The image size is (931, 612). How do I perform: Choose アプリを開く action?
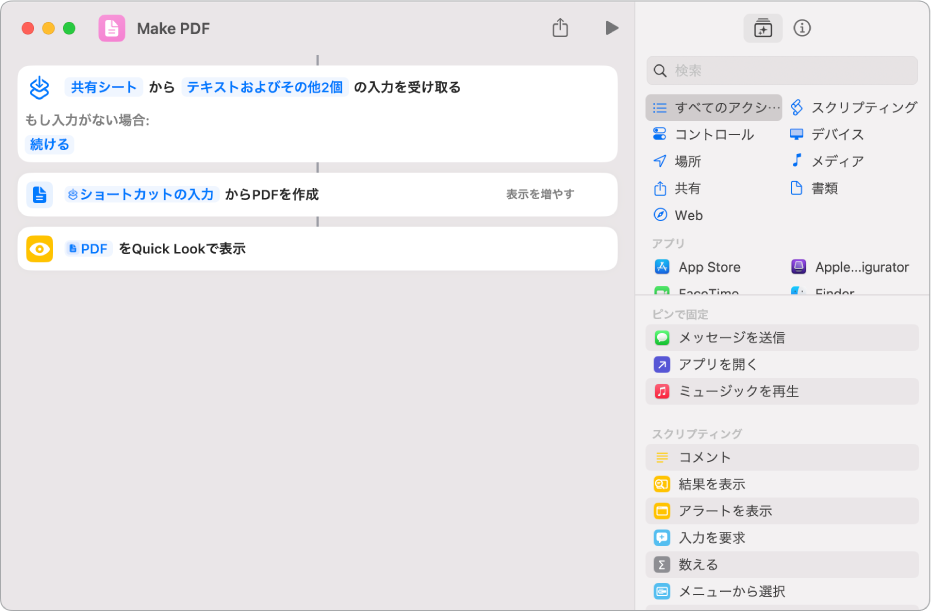782,364
